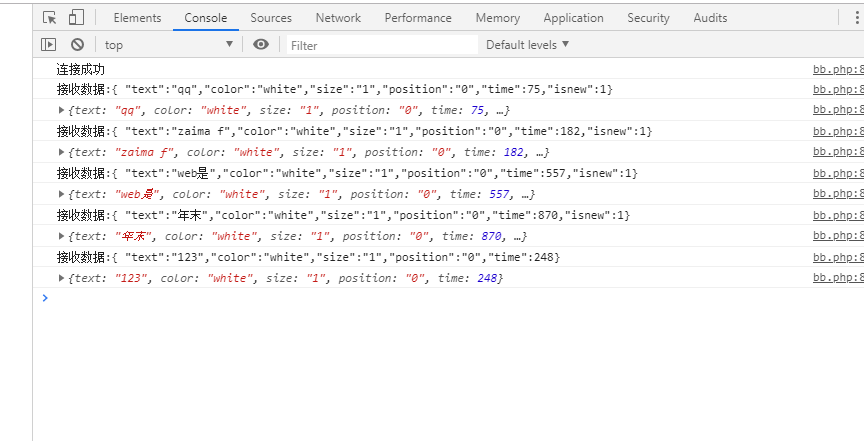This screenshot has height=441, width=864.
Task: Open bb.php link for "qq" received data row
Action: coord(838,89)
